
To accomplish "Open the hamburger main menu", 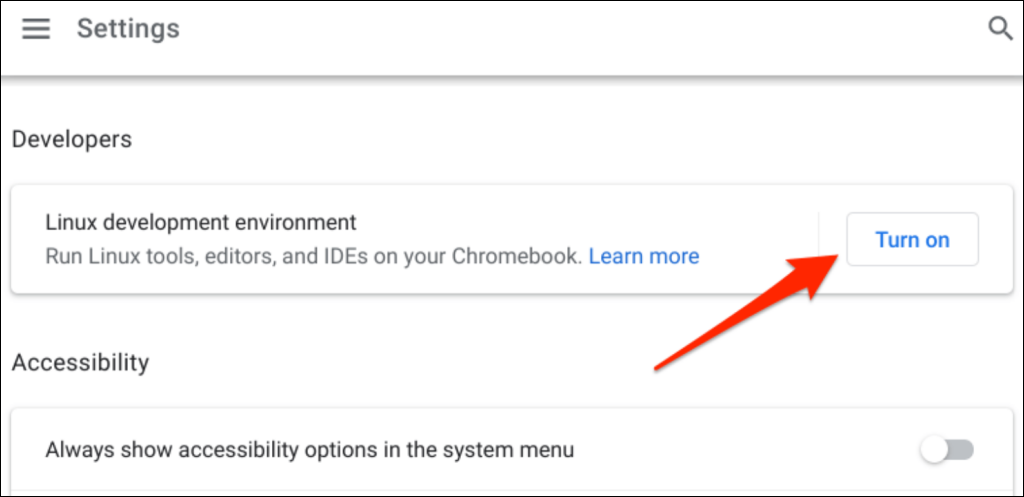I will 36,29.
